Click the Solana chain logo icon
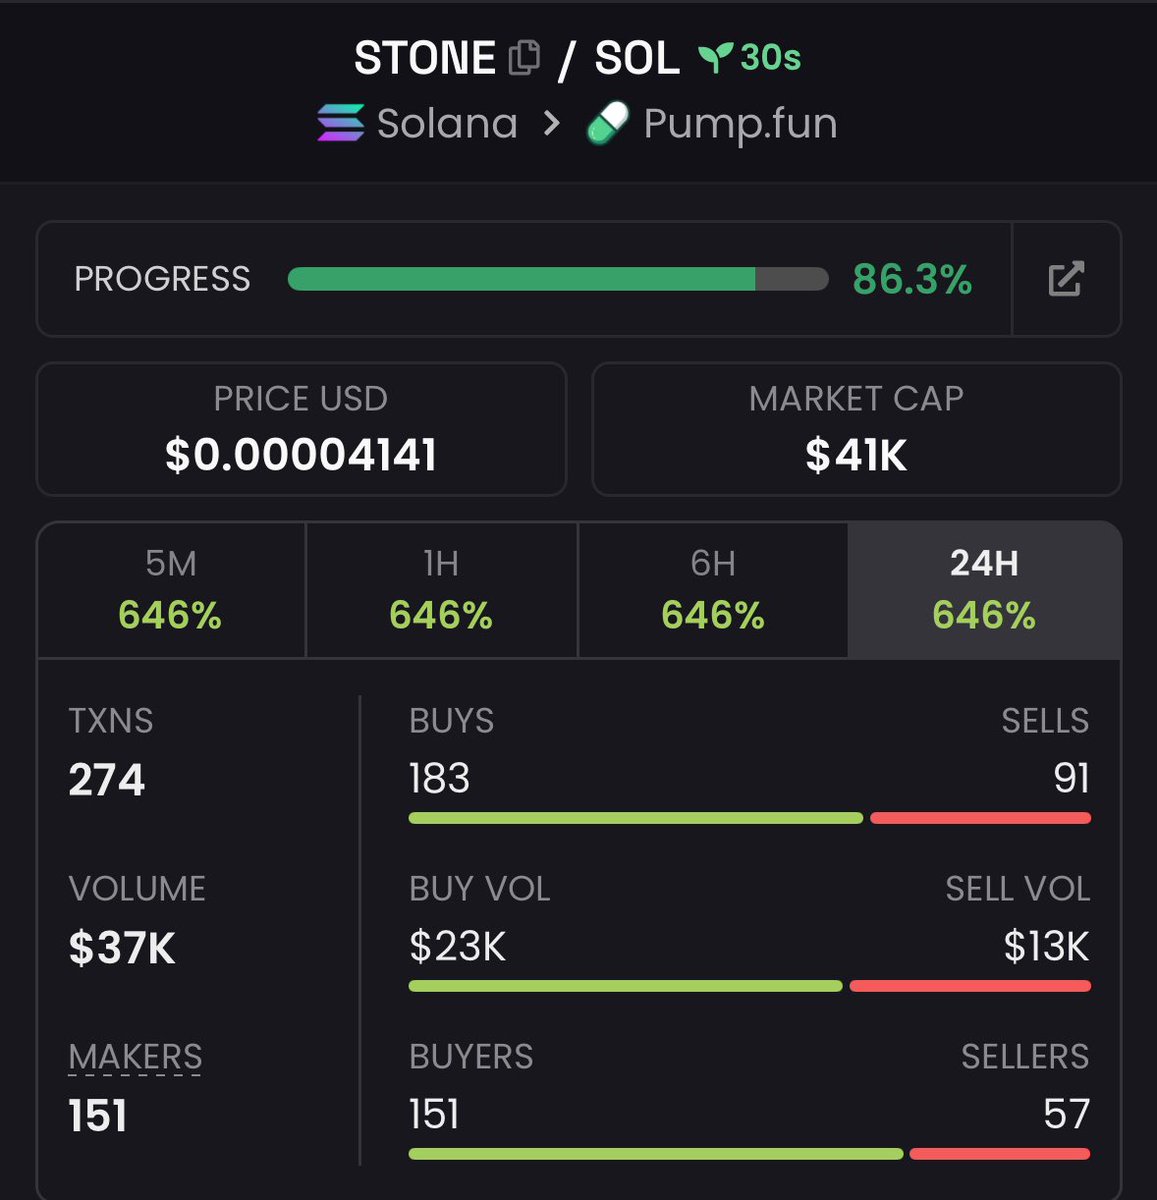Viewport: 1157px width, 1200px height. coord(341,124)
